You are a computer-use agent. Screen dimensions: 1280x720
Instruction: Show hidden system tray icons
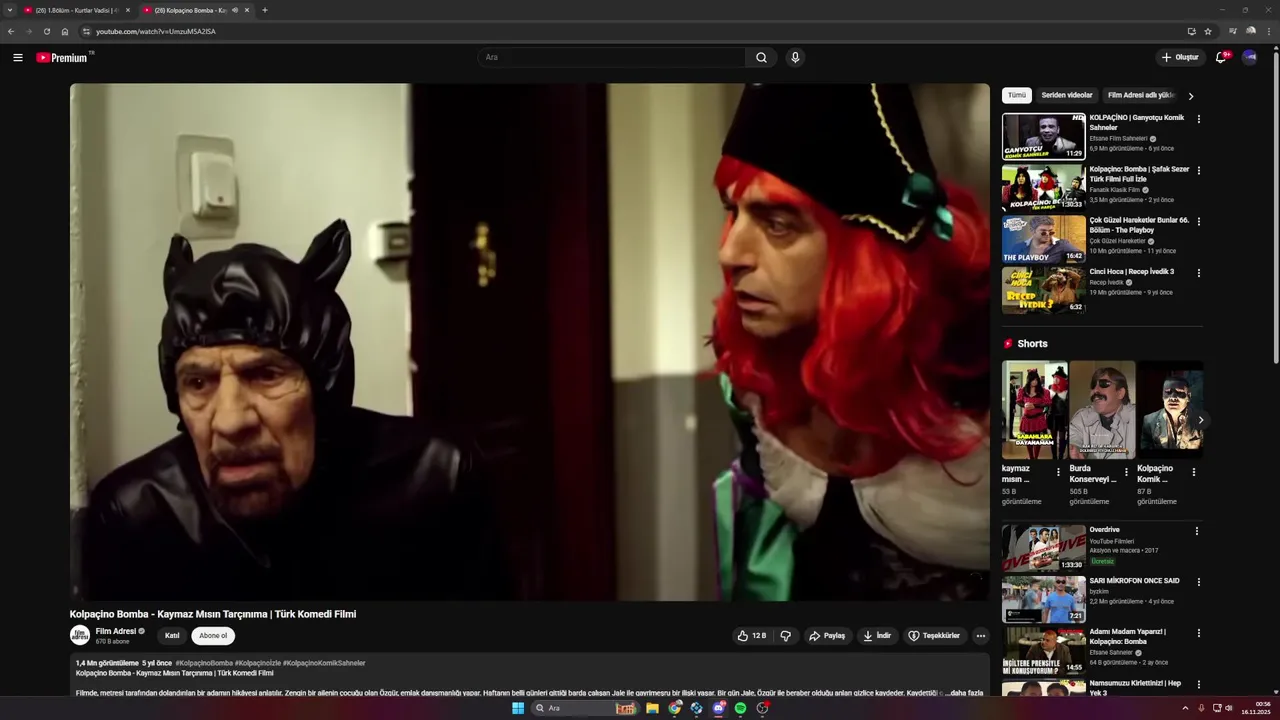pos(1187,708)
